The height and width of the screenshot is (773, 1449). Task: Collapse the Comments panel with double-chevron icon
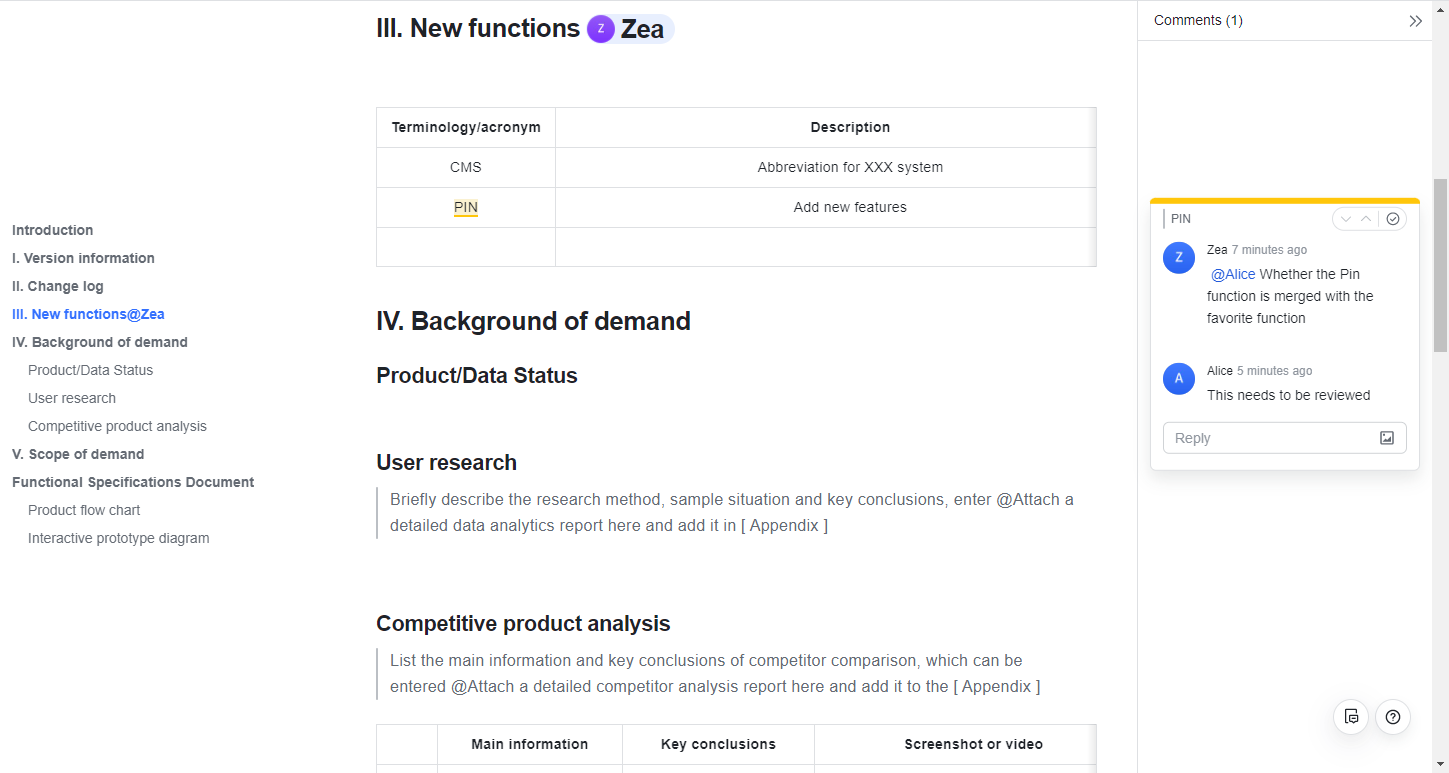pos(1416,20)
